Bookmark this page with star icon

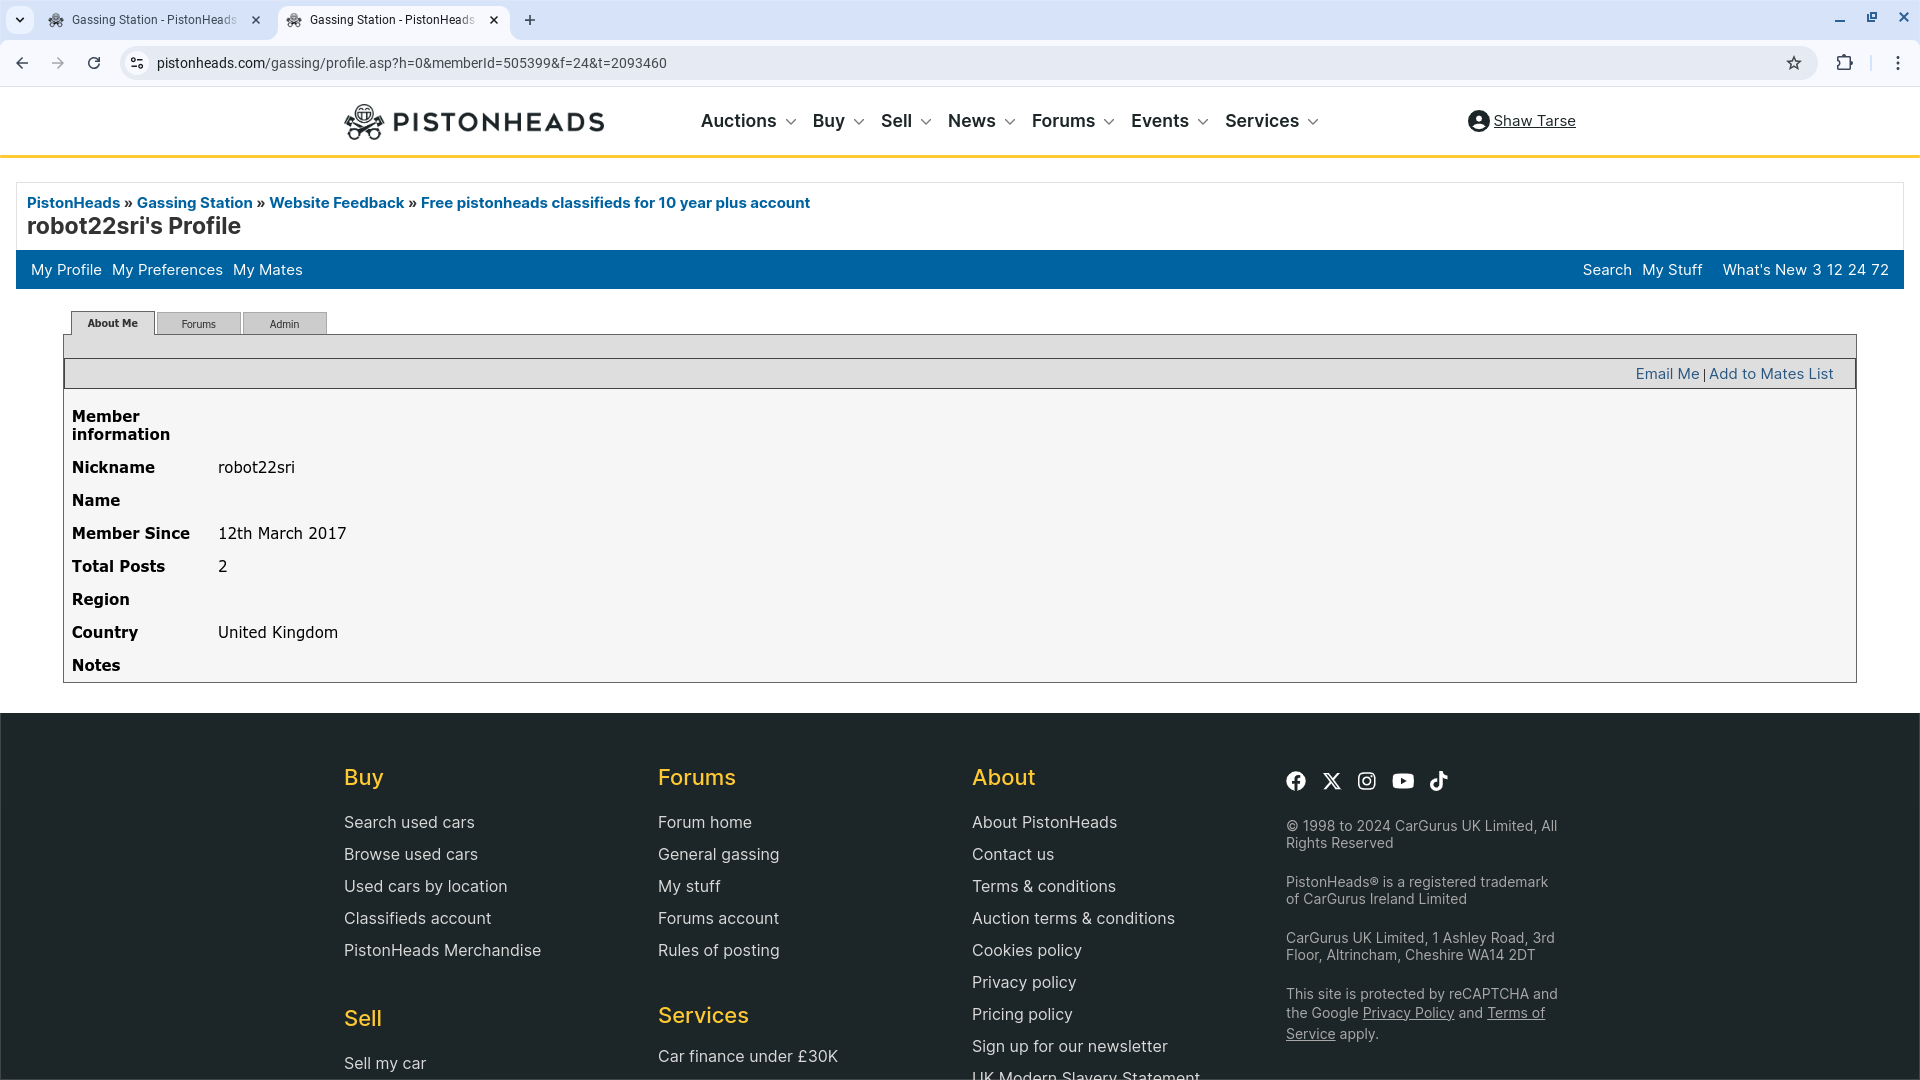(1794, 63)
